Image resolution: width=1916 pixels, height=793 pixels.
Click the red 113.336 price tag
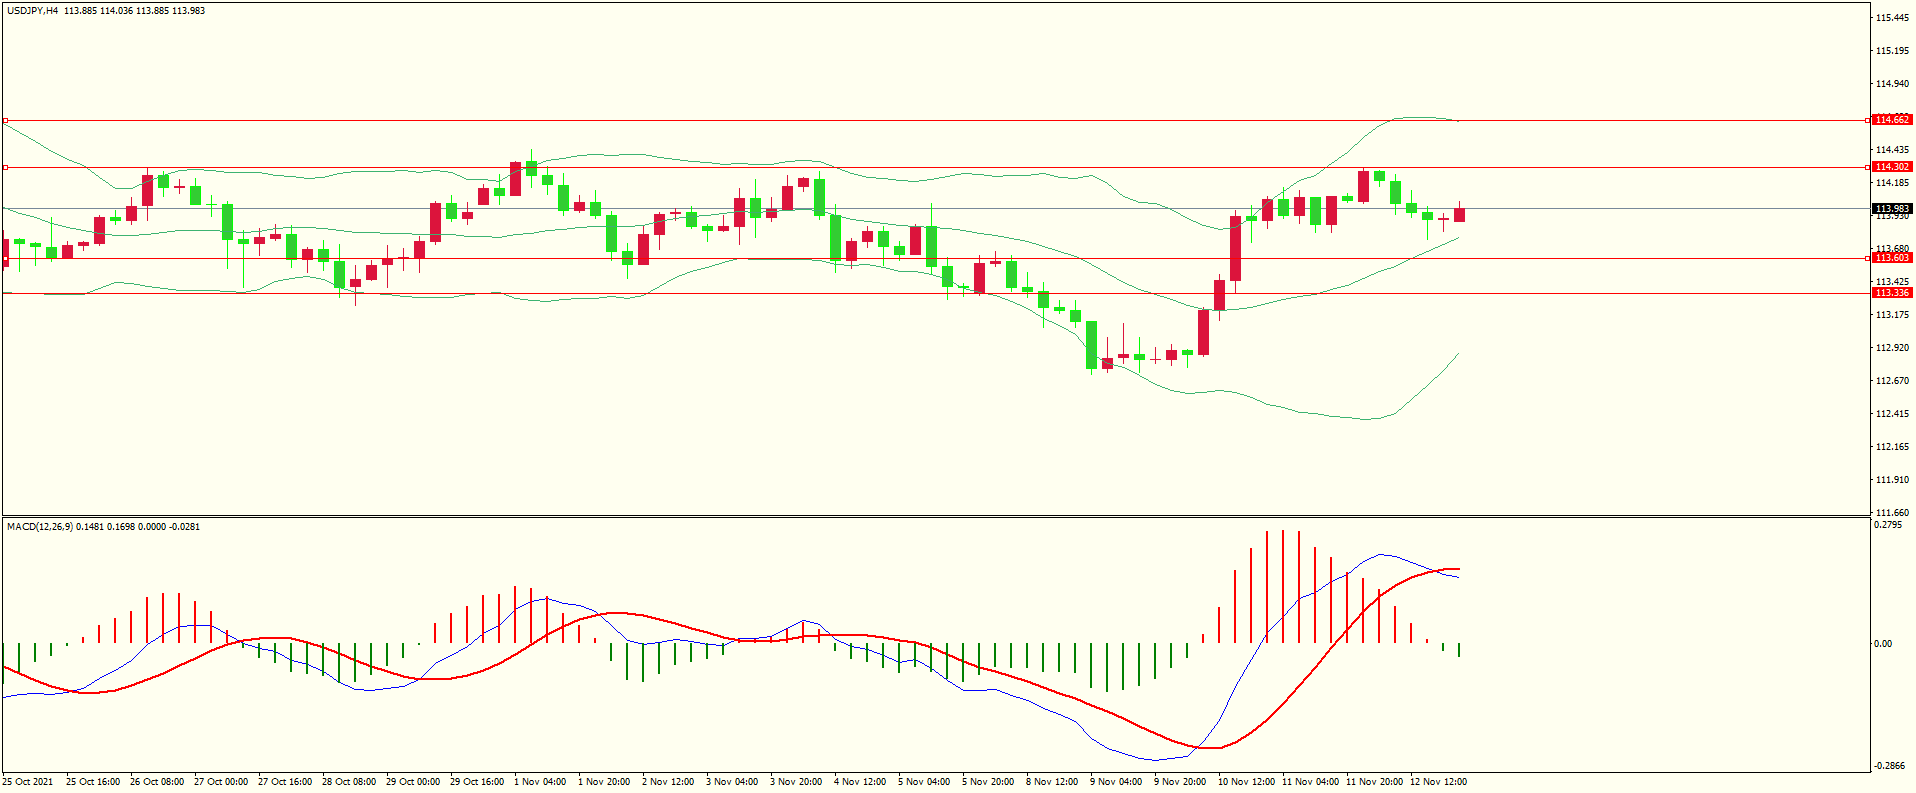(1891, 293)
